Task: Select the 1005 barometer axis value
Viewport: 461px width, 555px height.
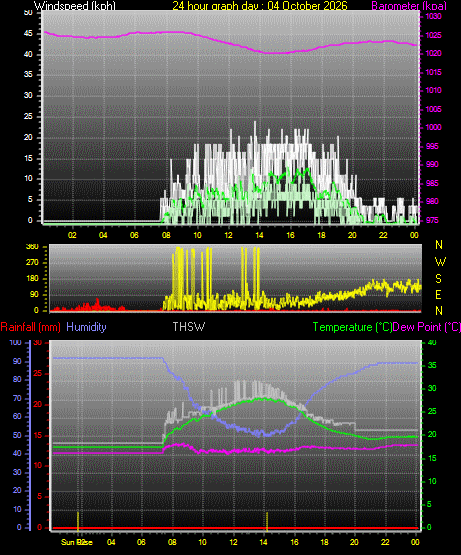Action: 433,109
